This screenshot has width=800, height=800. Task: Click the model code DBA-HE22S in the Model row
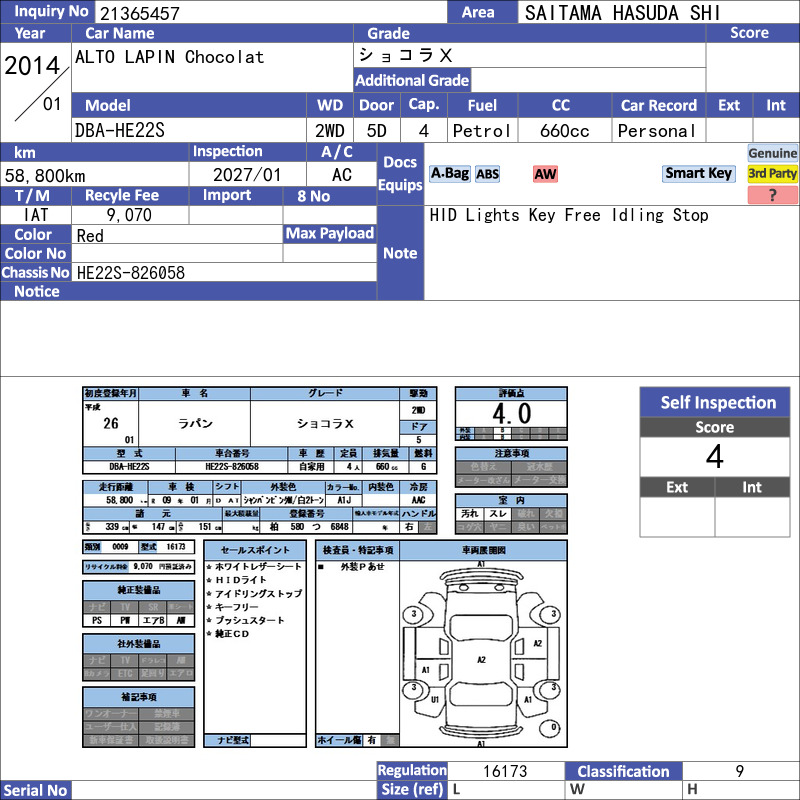pyautogui.click(x=120, y=131)
